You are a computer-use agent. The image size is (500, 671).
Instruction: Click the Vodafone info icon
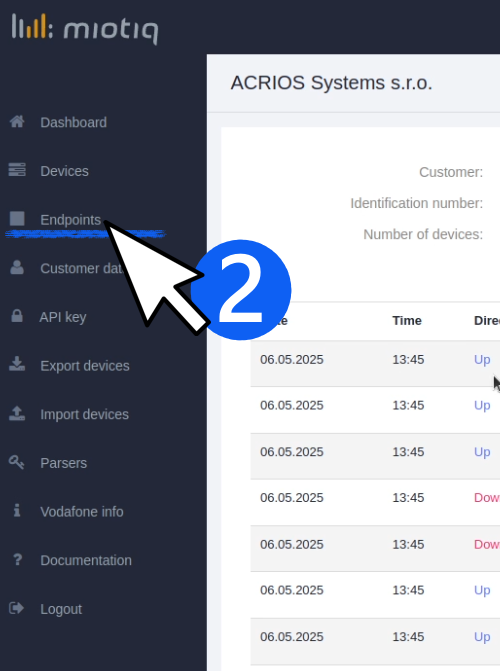[17, 511]
